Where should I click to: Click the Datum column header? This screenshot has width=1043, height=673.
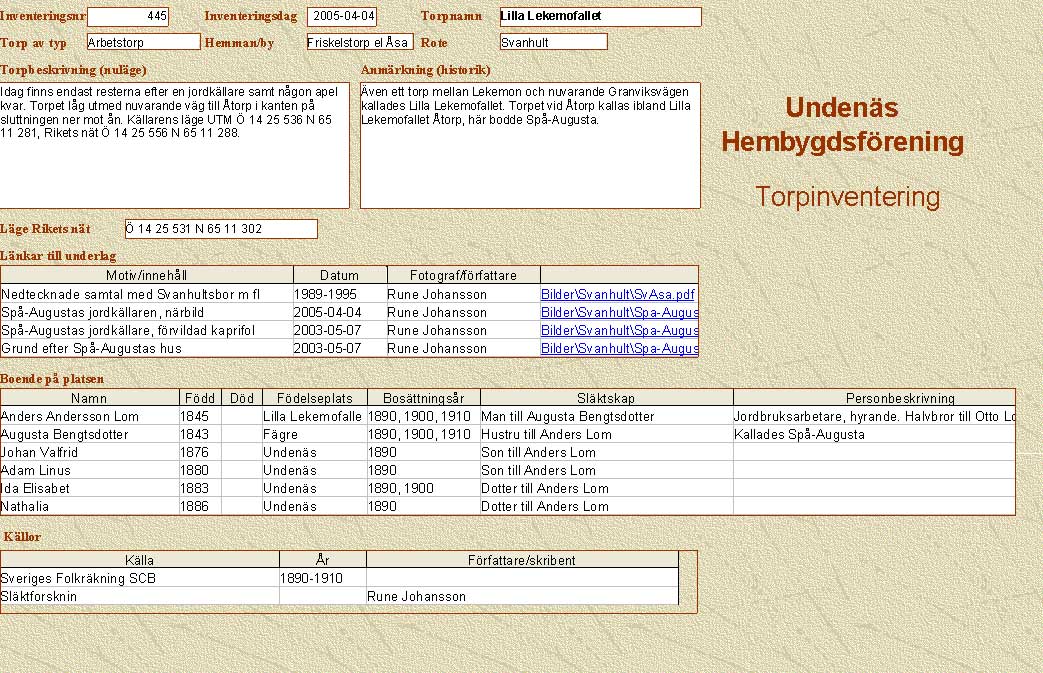click(x=339, y=275)
